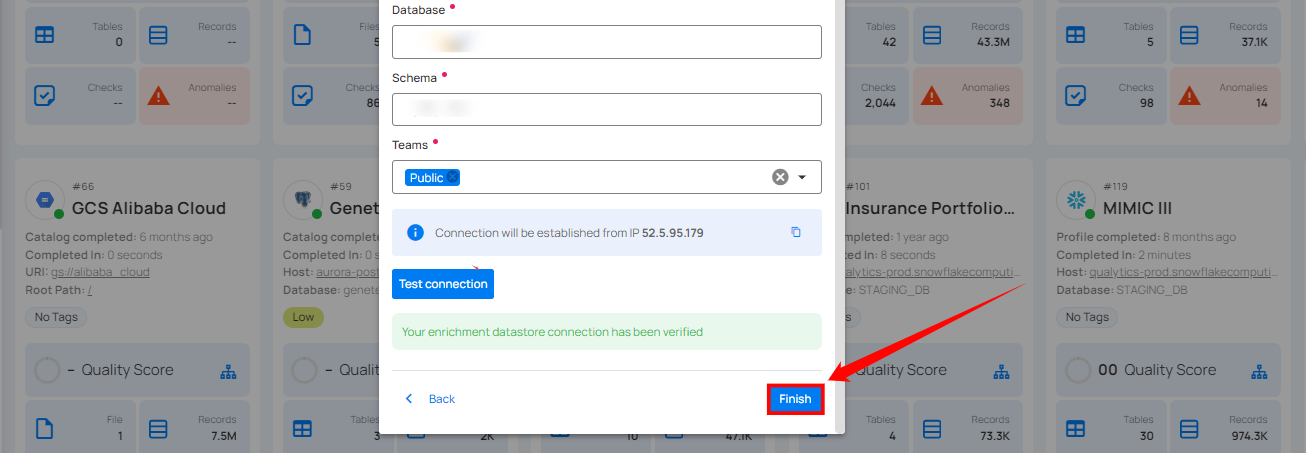Click No Tags label on MIMIC III card
Screen dimensions: 1306x453
(x=1086, y=317)
